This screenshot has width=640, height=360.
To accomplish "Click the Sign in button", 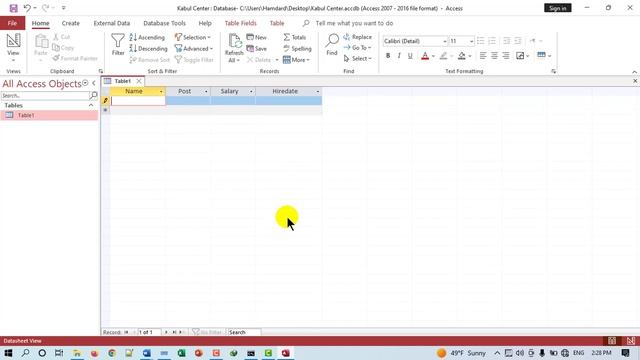I will (558, 8).
